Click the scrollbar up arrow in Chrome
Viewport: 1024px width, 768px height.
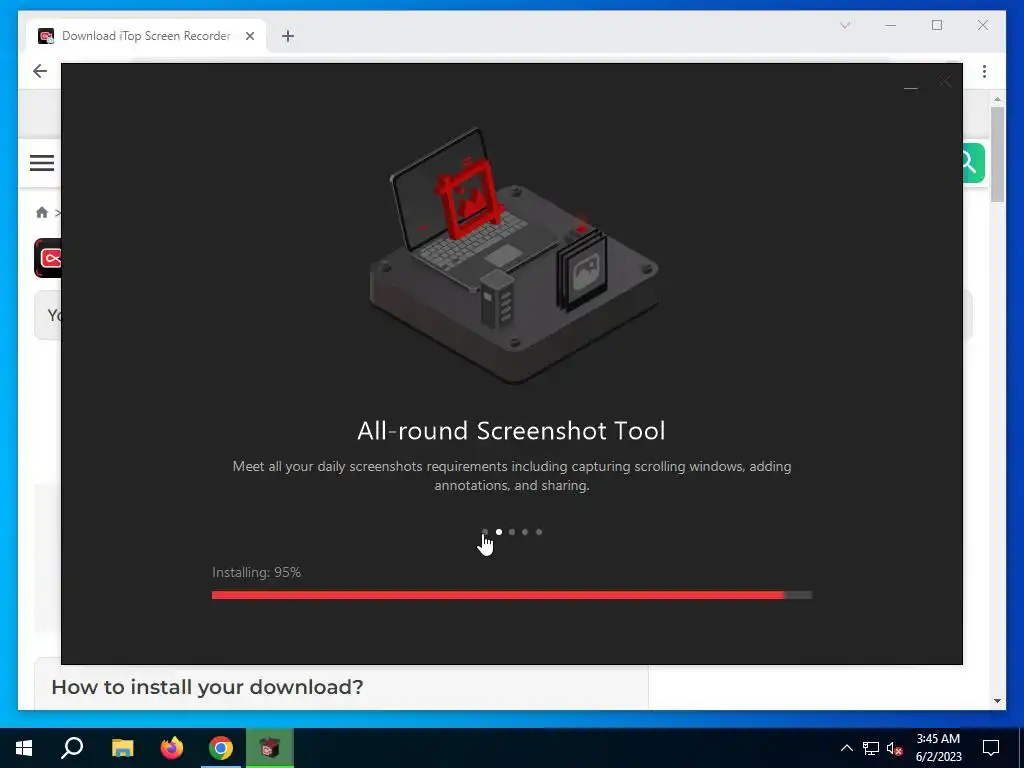tap(997, 99)
